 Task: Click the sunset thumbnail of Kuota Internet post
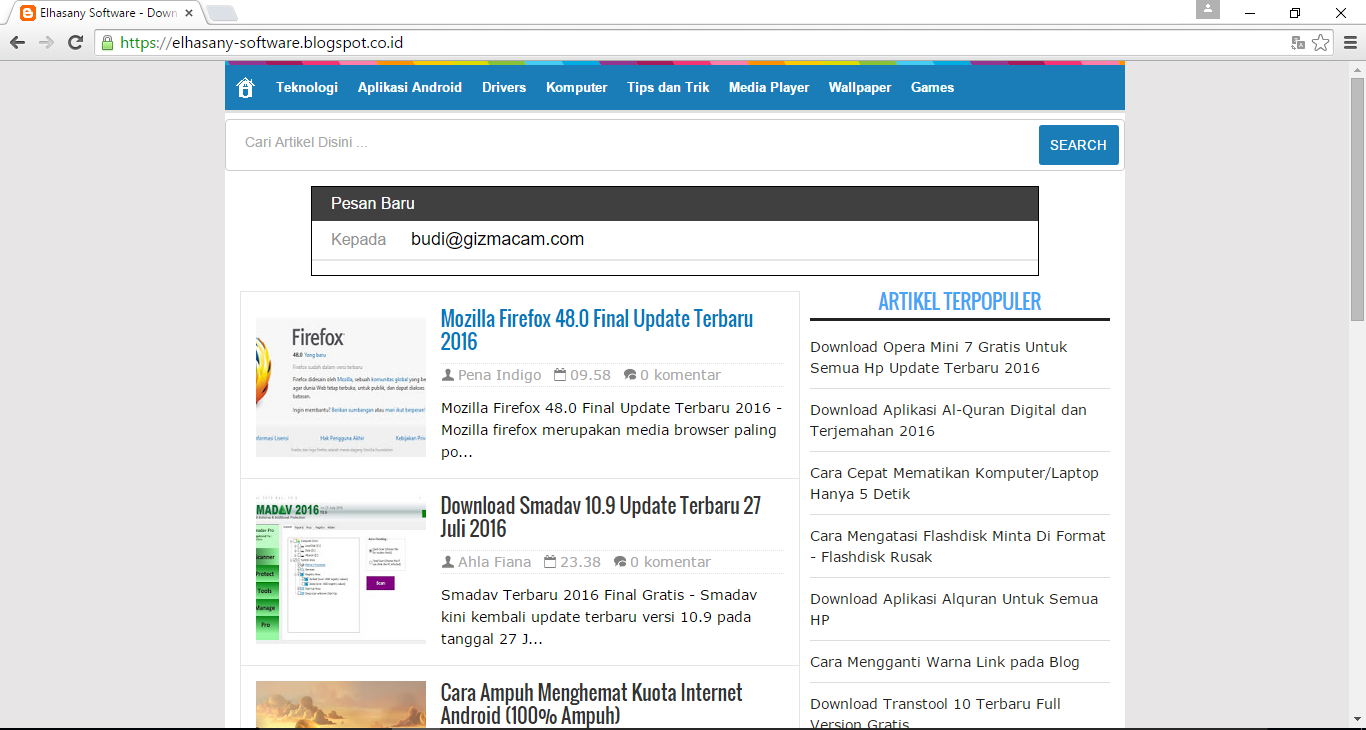341,705
